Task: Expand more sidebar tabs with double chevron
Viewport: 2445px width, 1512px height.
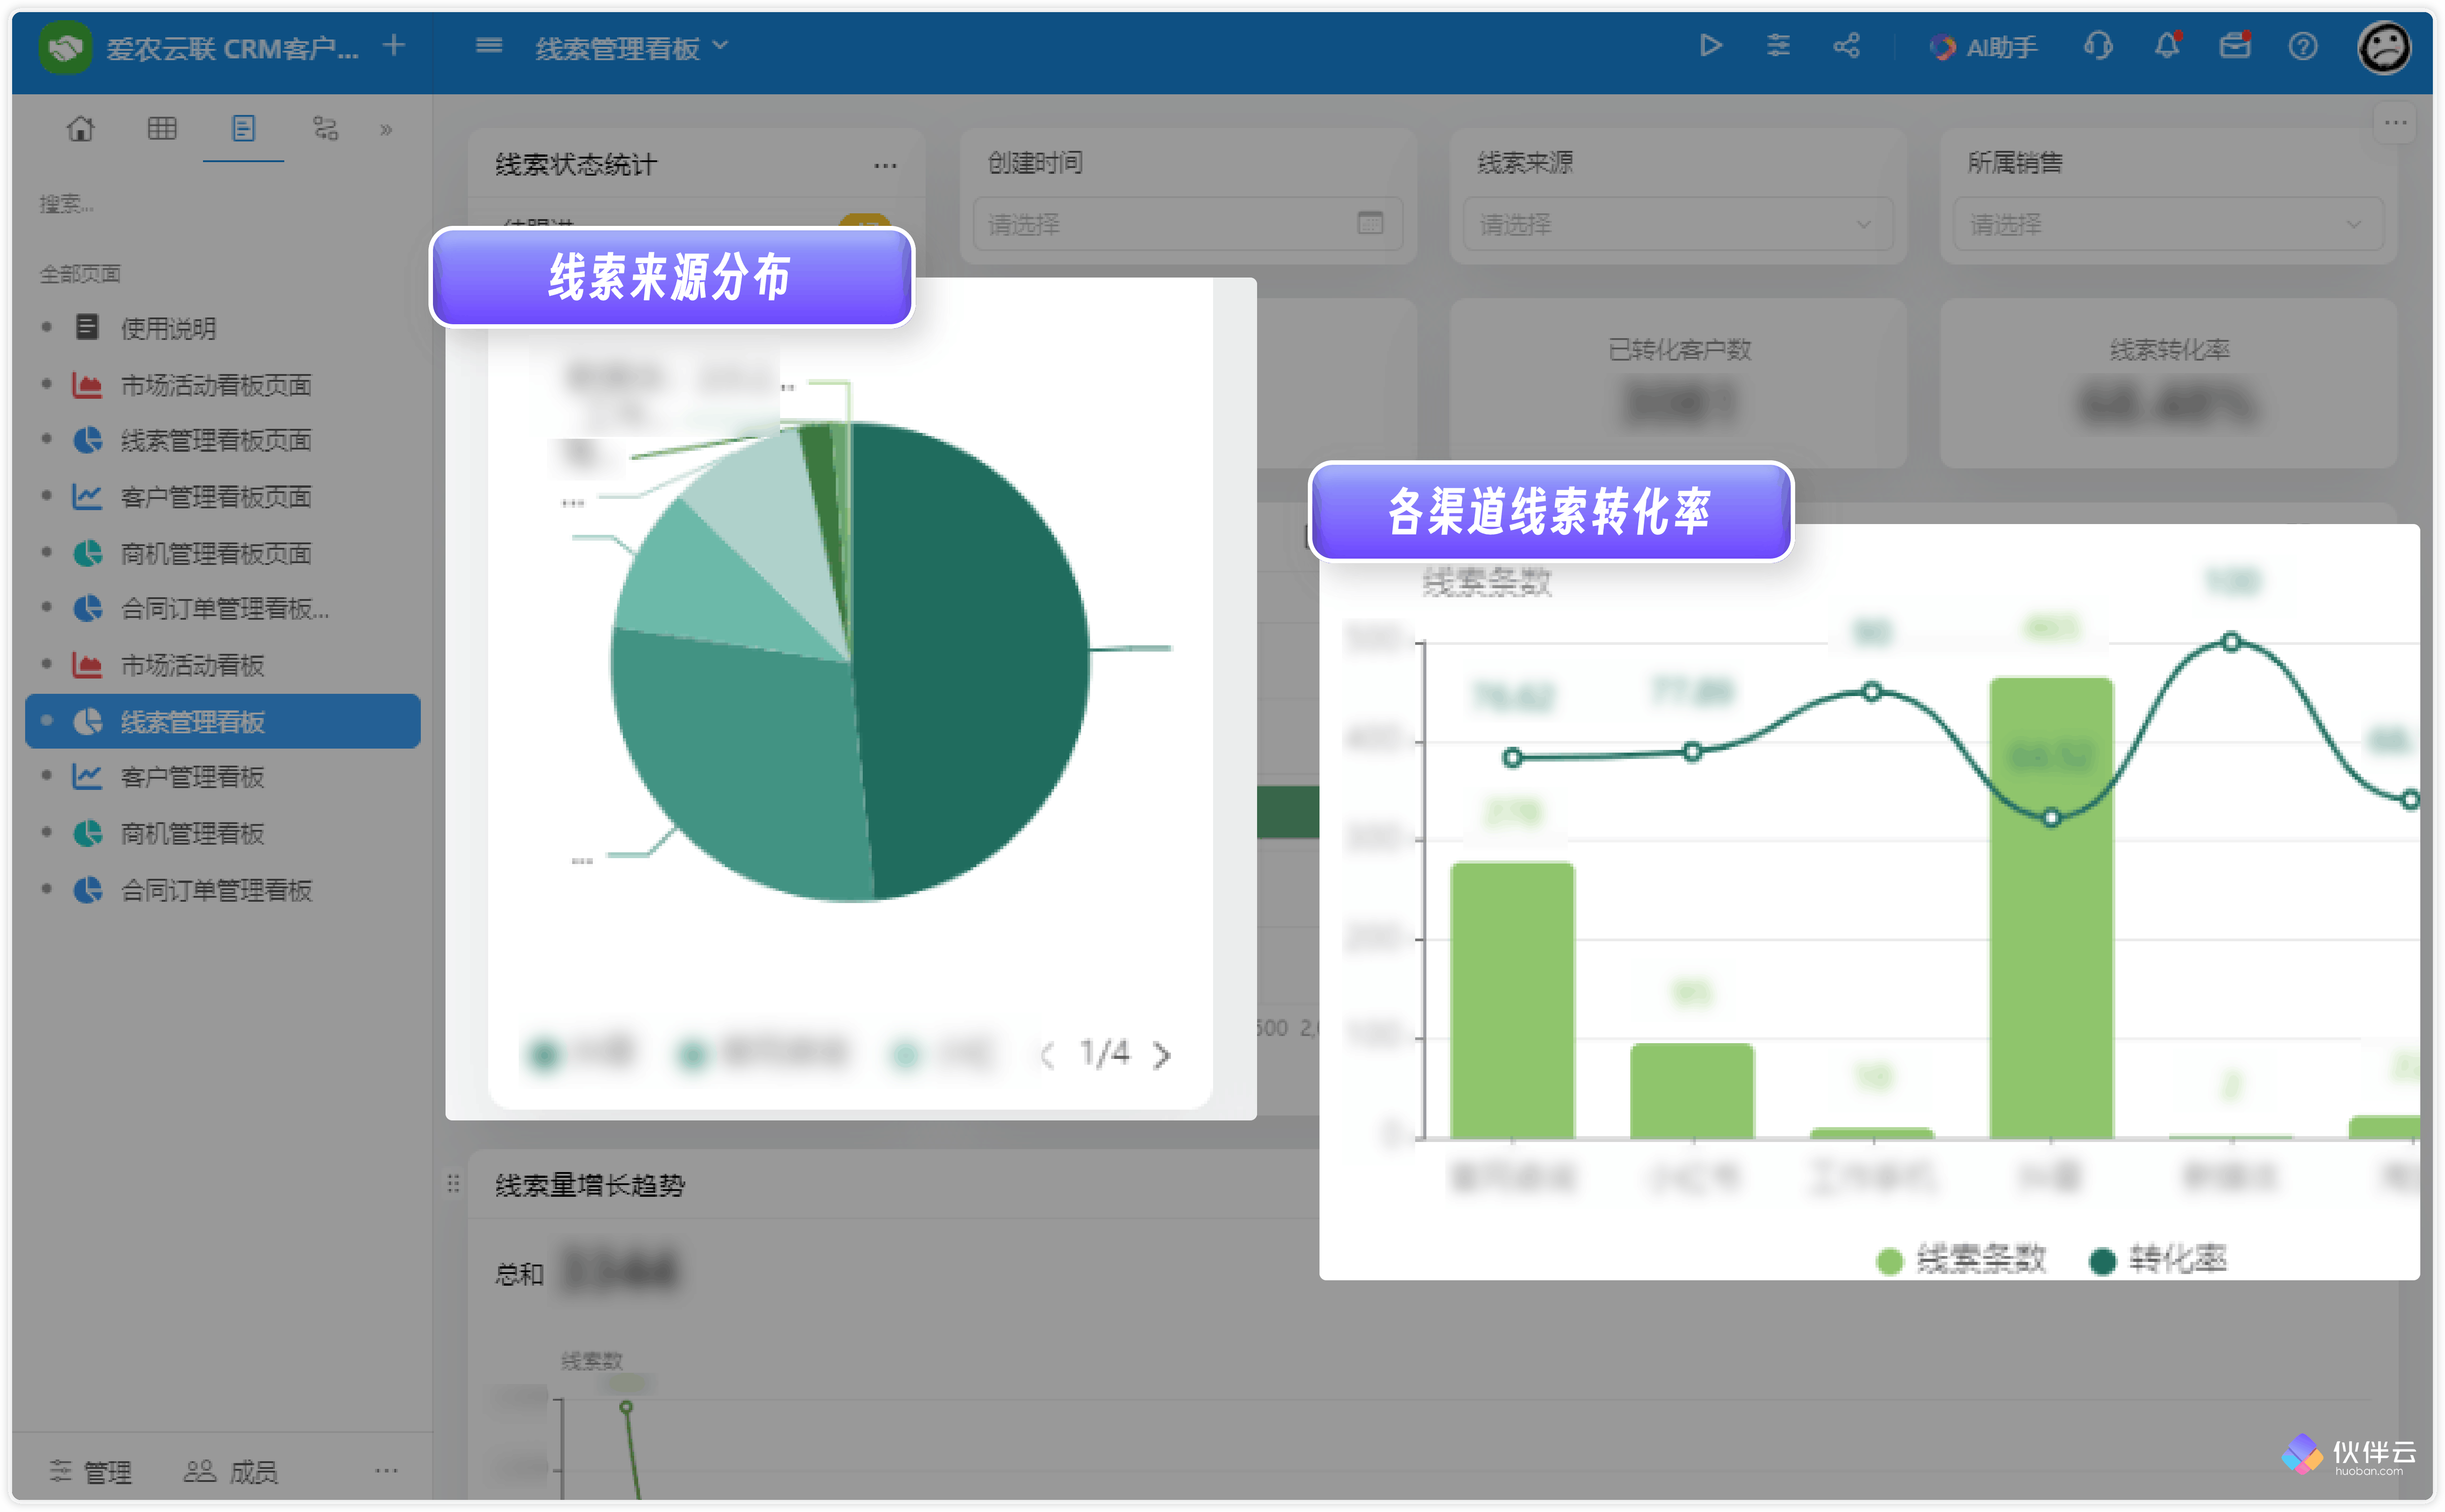Action: (x=386, y=130)
